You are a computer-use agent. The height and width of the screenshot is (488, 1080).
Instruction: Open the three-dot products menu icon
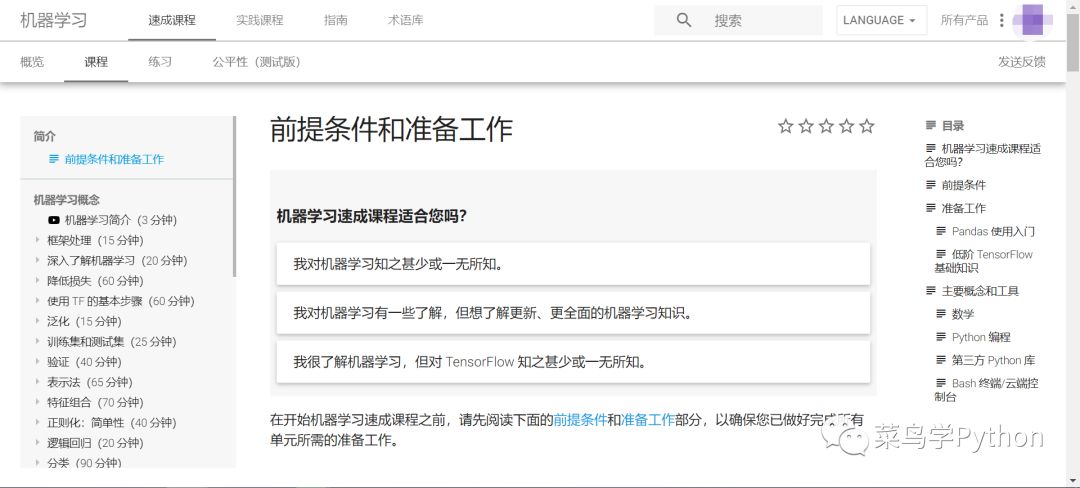coord(1002,20)
